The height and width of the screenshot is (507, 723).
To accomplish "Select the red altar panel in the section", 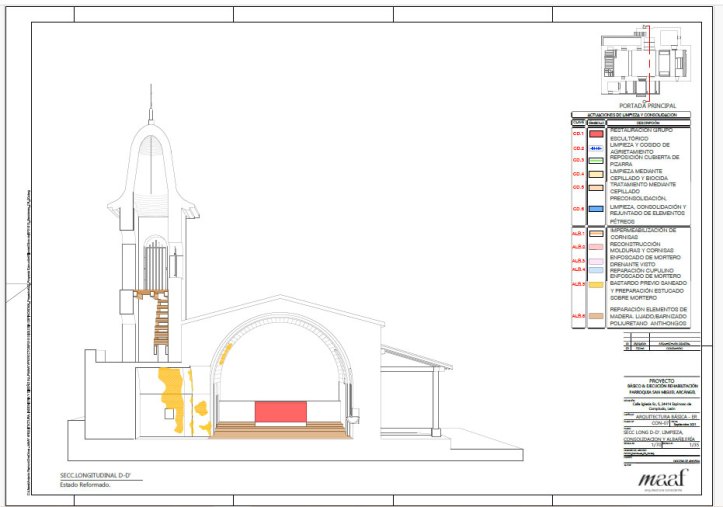I will coord(282,411).
